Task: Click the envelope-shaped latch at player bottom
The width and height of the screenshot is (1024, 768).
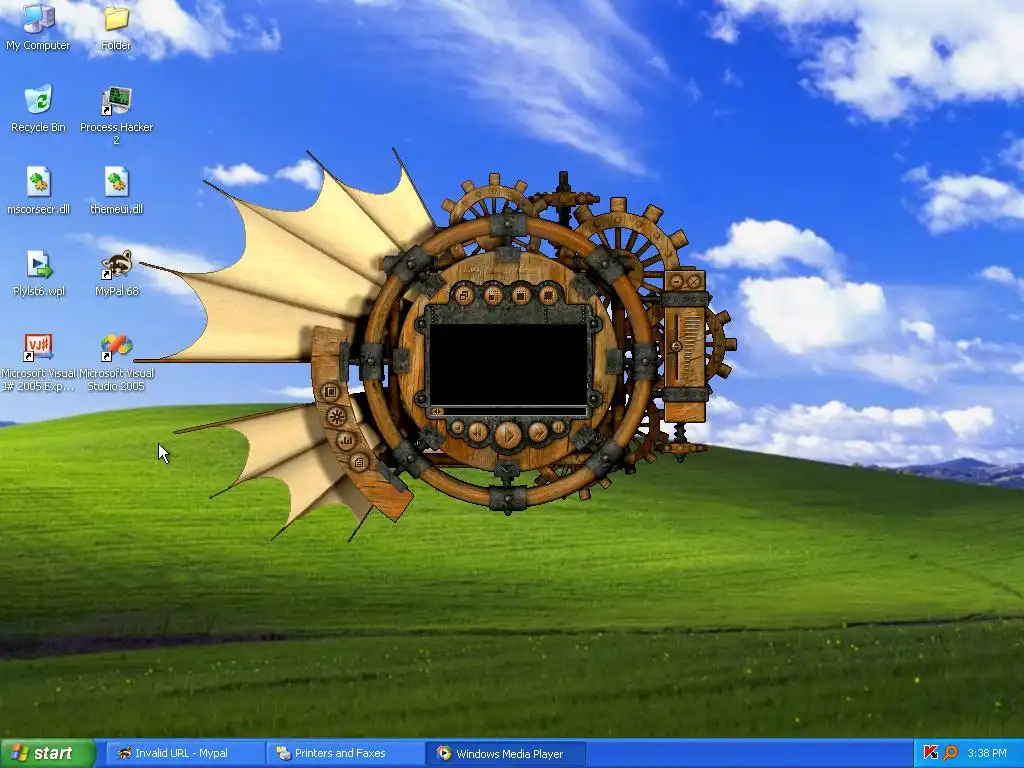Action: tap(507, 468)
